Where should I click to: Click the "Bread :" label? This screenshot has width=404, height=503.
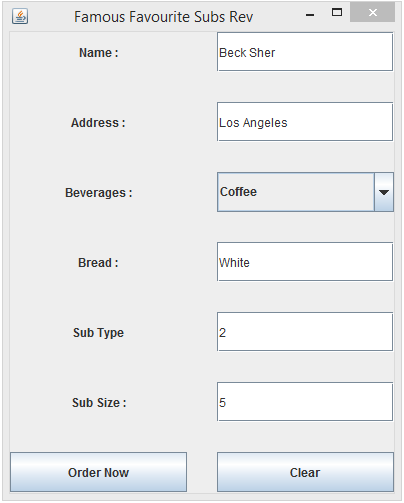coord(98,263)
